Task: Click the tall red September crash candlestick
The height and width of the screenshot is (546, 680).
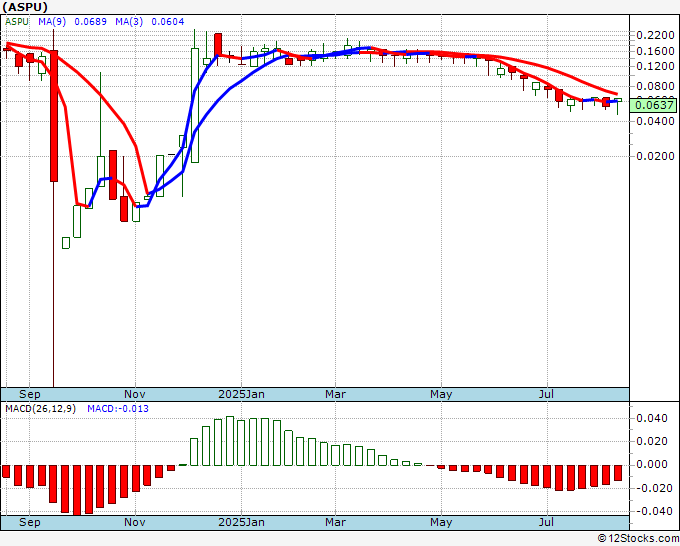Action: 54,116
